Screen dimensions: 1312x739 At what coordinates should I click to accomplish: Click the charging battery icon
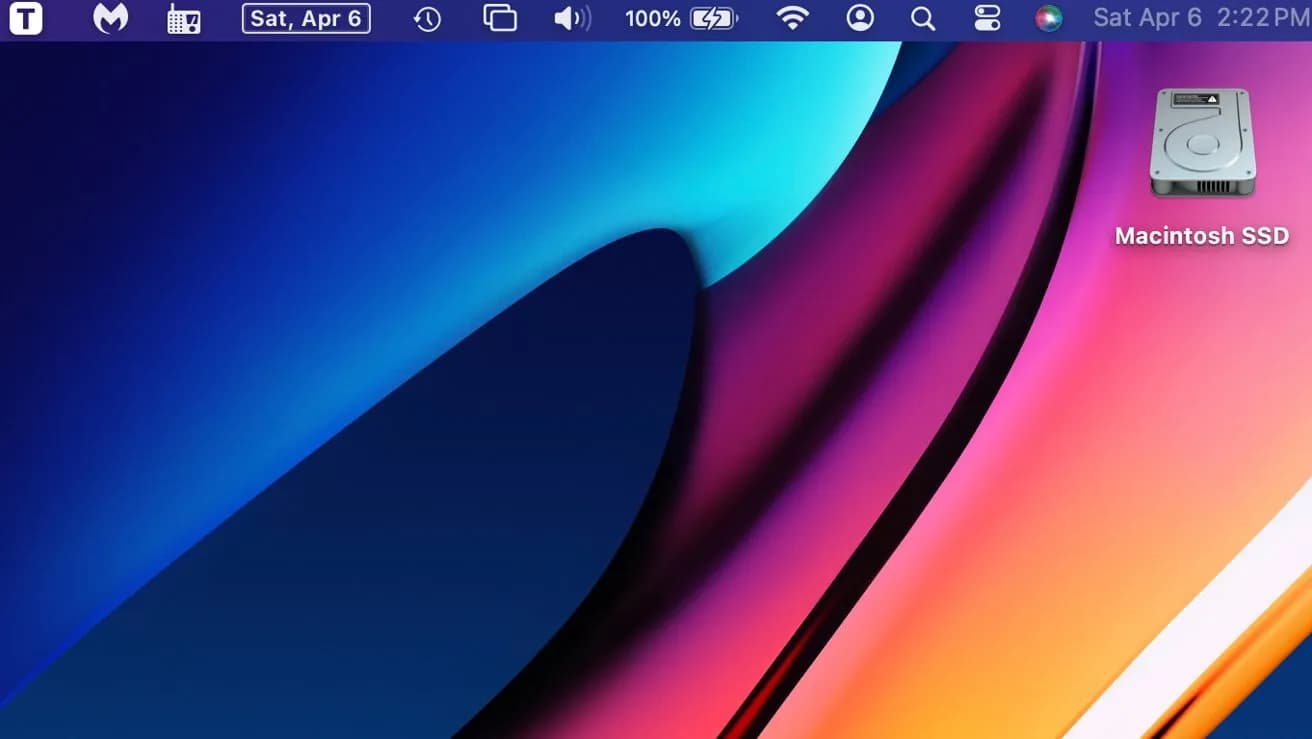pyautogui.click(x=714, y=19)
